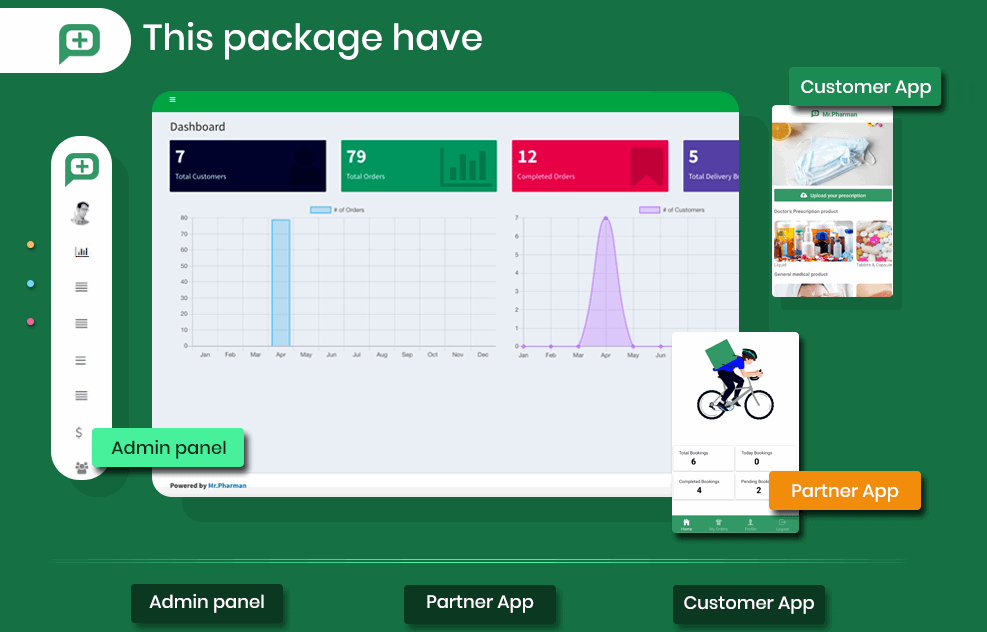
Task: Click the hamburger menu in dashboard header
Action: tap(172, 99)
